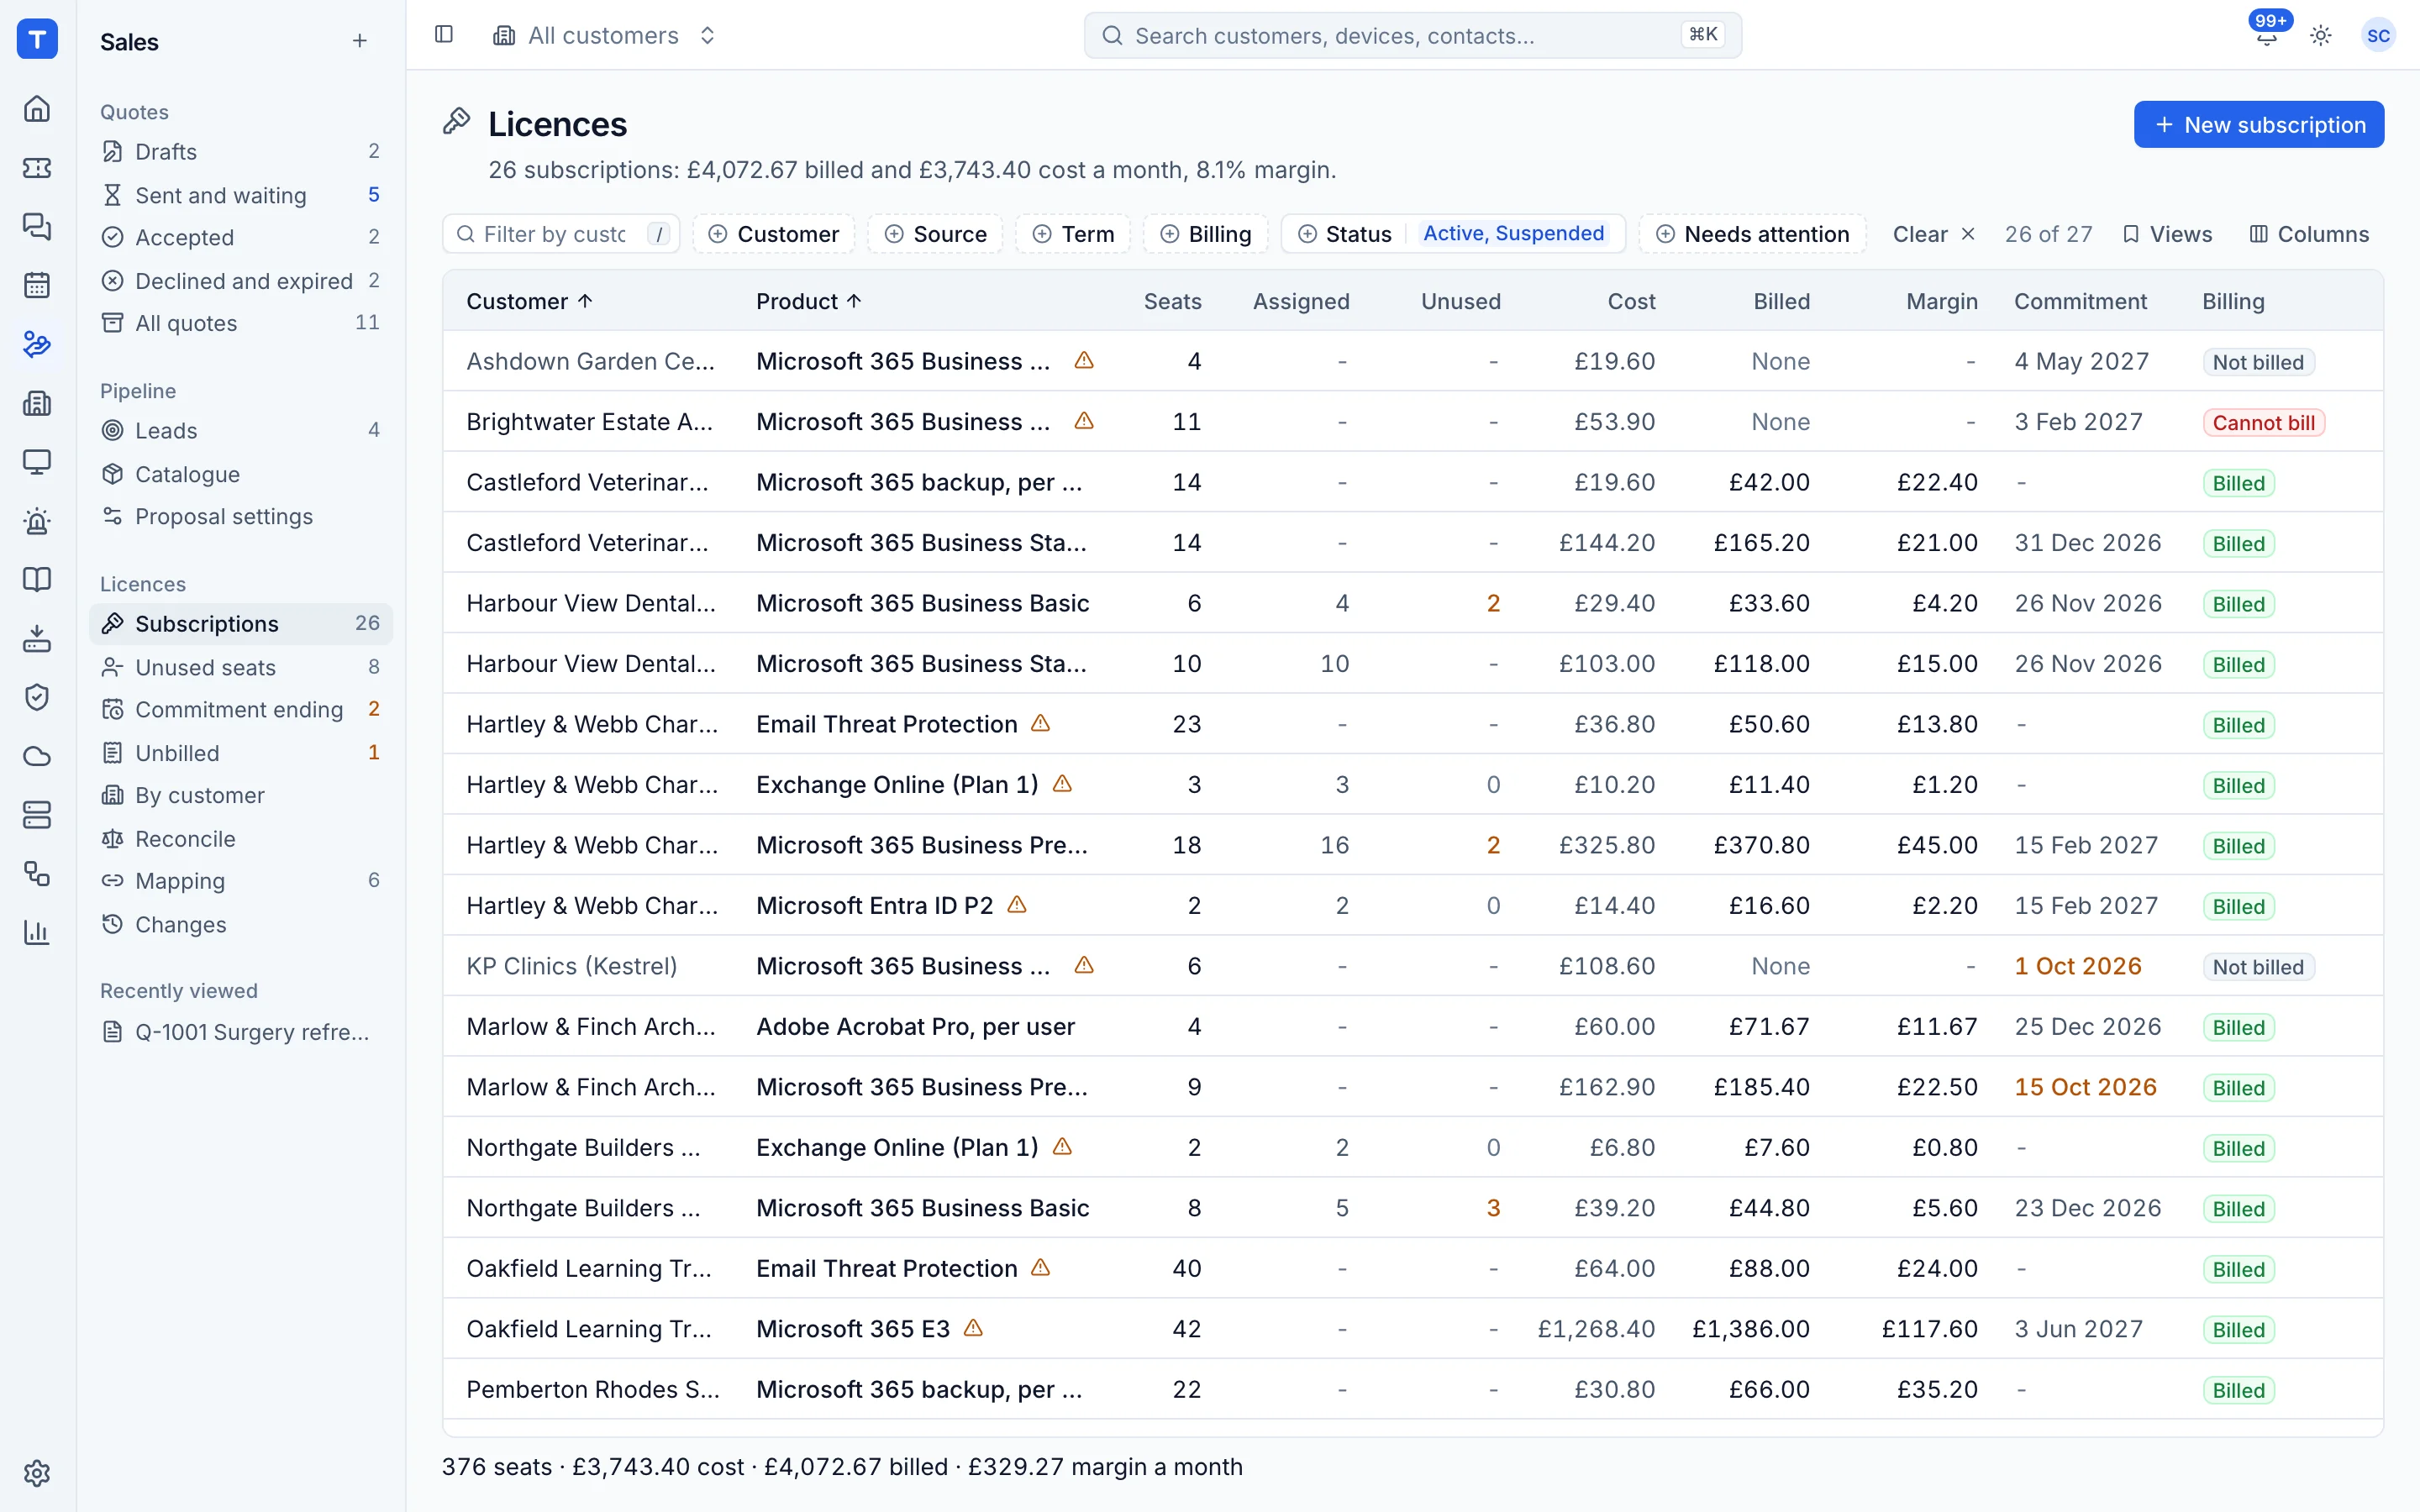This screenshot has height=1512, width=2420.
Task: Sort by the Seats column header
Action: coord(1172,301)
